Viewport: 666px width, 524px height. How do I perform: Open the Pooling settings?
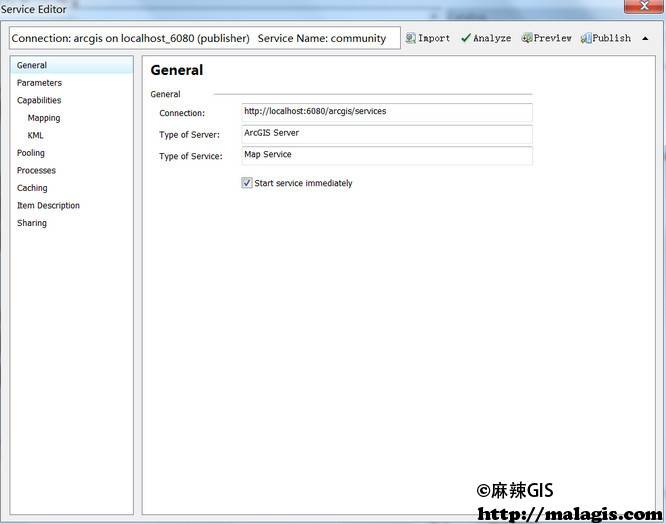[x=31, y=153]
